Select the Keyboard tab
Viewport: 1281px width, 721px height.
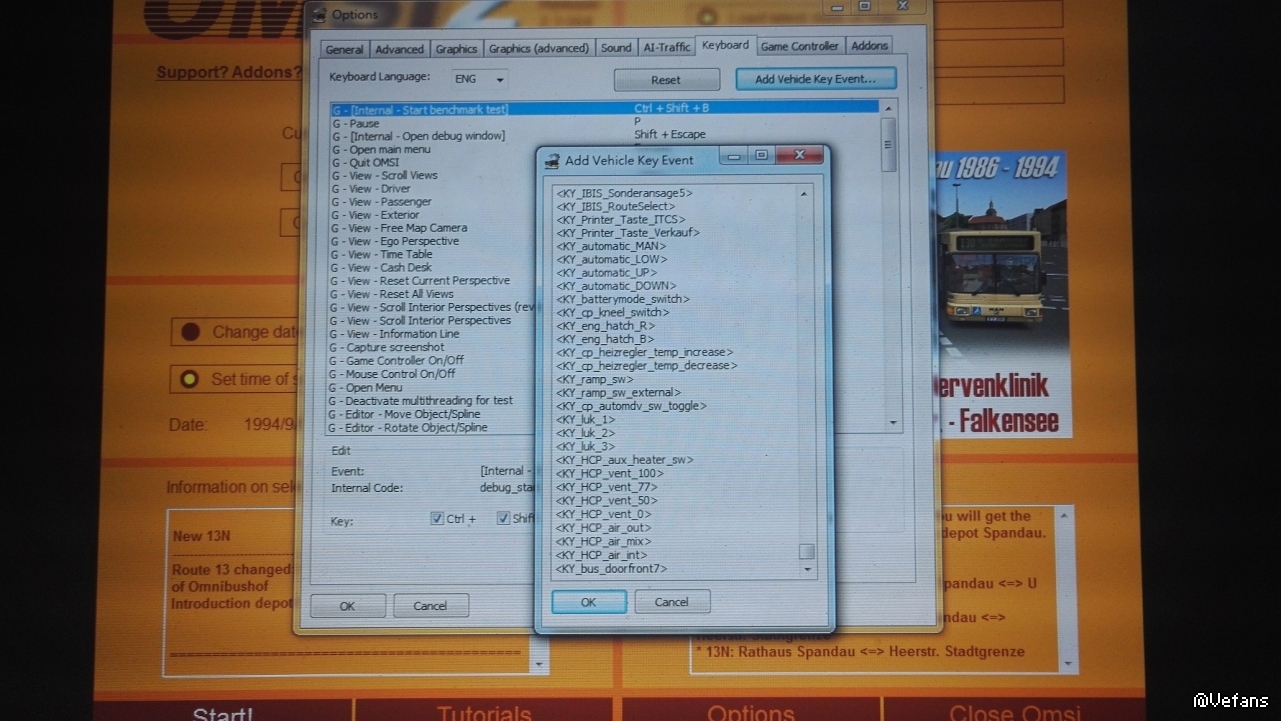(725, 45)
